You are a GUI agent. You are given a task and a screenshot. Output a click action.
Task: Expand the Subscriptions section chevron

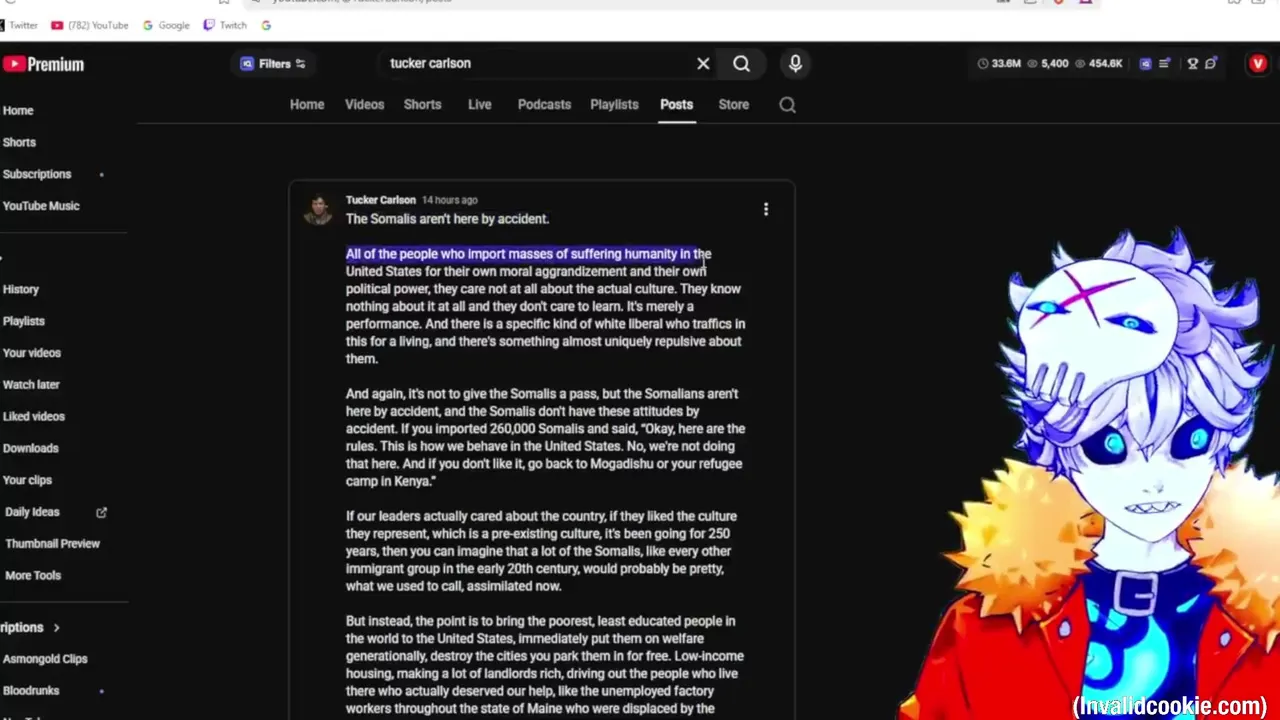[x=56, y=628]
